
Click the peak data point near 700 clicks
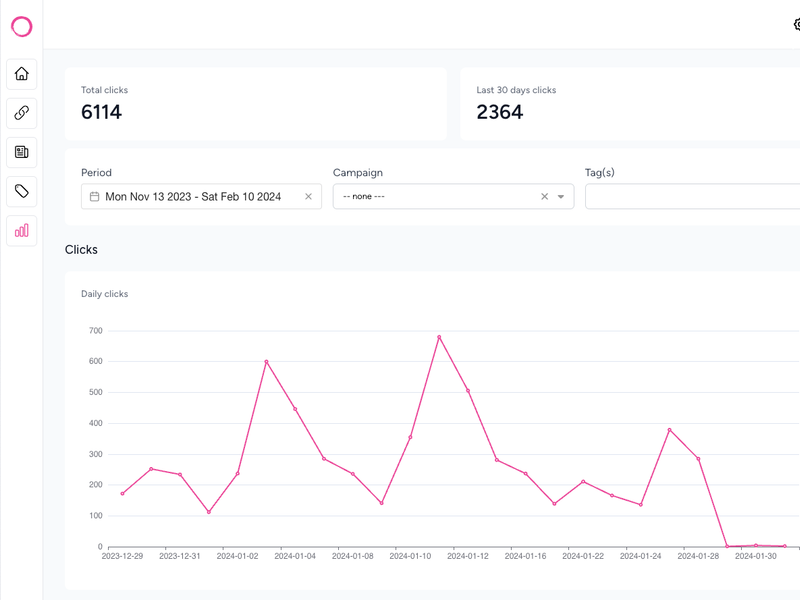coord(440,336)
